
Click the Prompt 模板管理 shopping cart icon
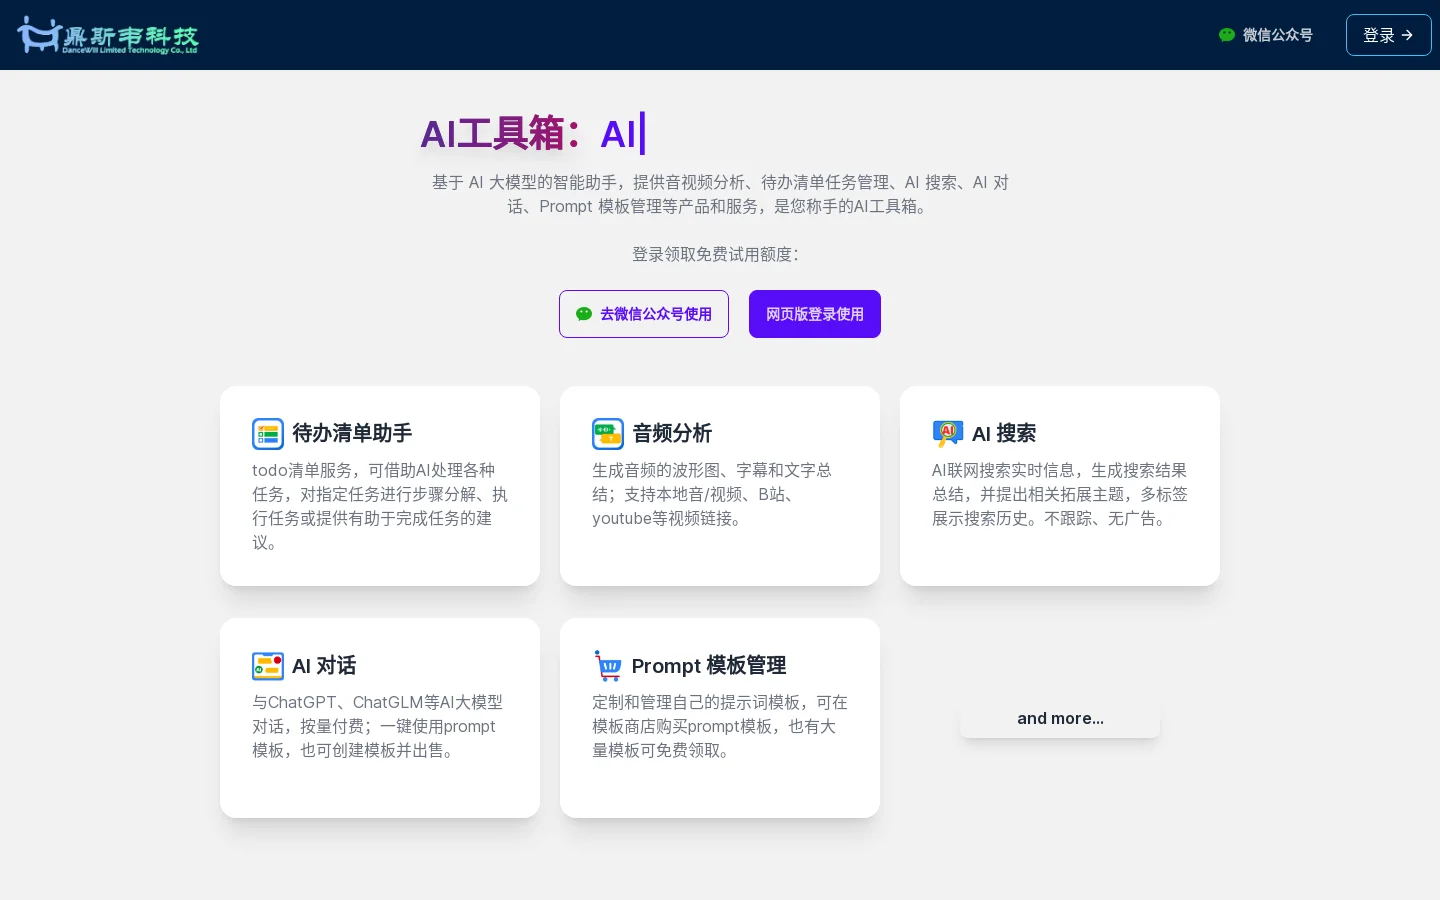click(x=608, y=666)
